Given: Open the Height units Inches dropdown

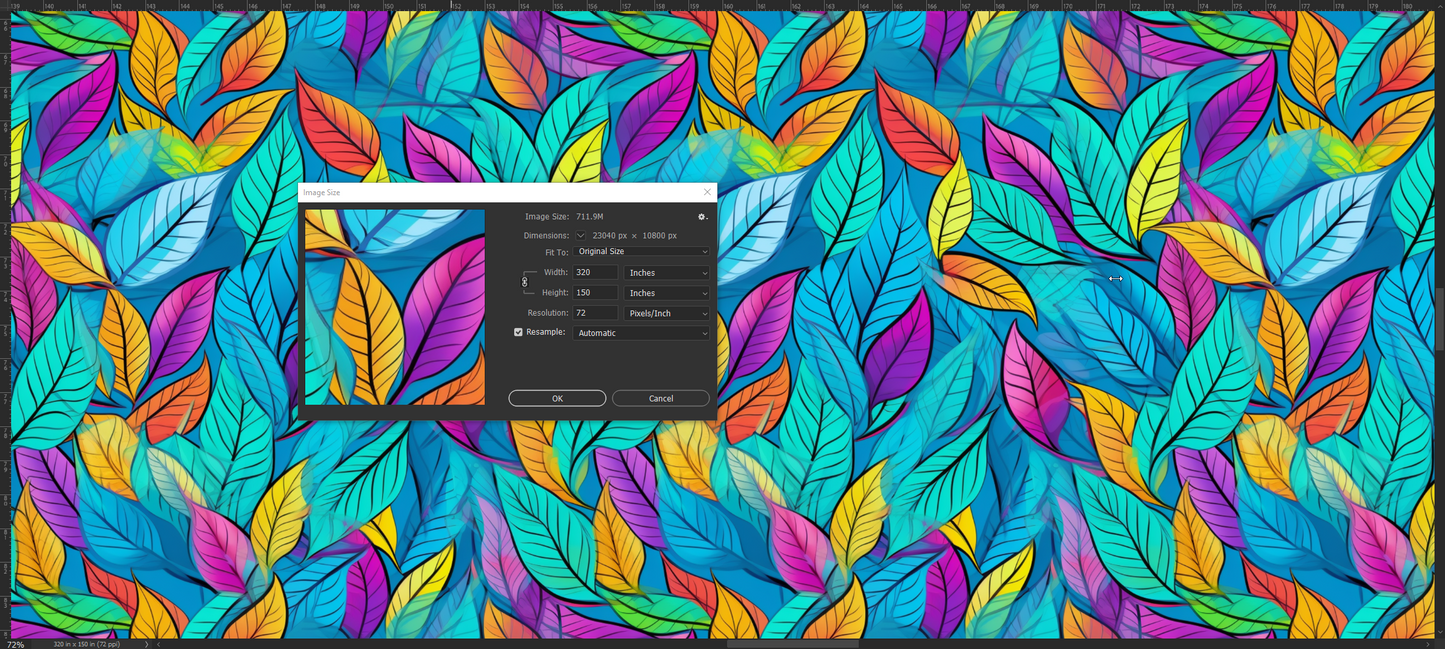Looking at the screenshot, I should [x=666, y=292].
